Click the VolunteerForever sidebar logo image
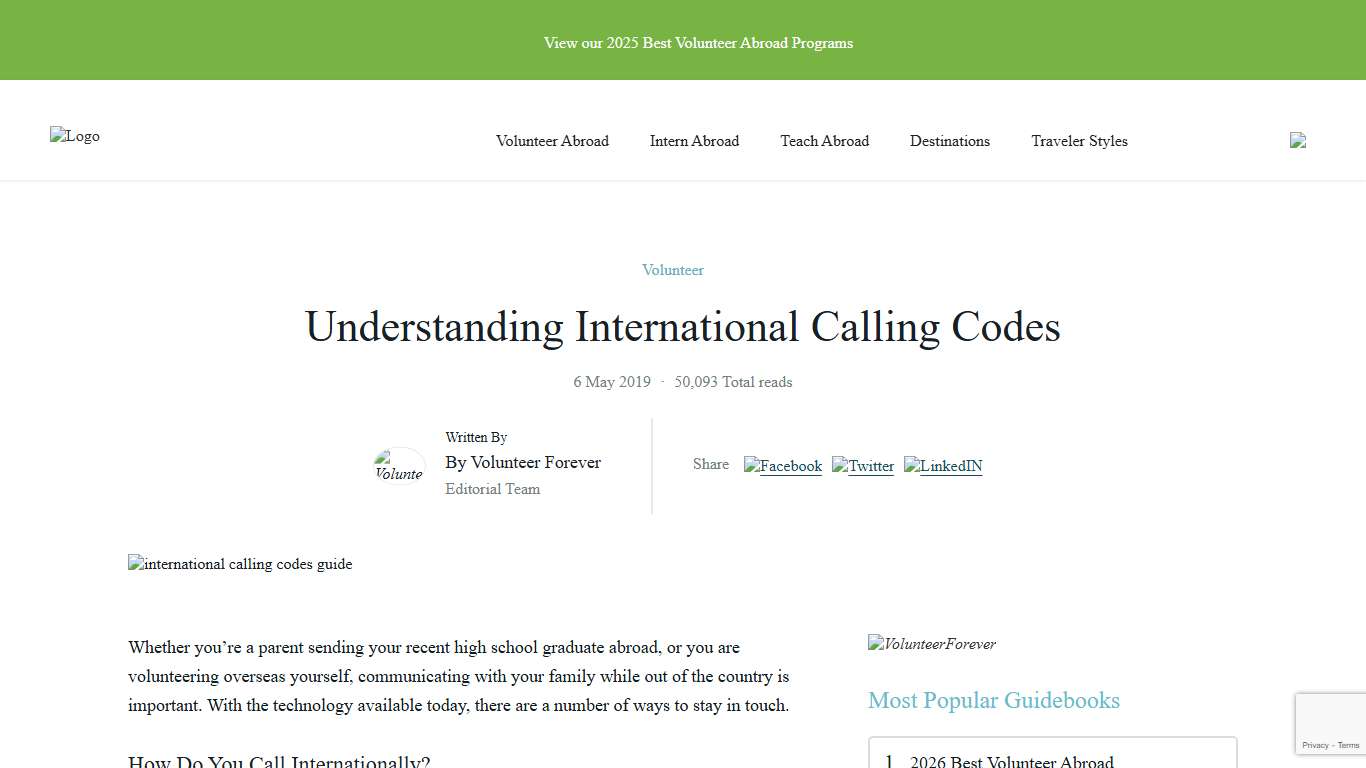 (x=931, y=644)
